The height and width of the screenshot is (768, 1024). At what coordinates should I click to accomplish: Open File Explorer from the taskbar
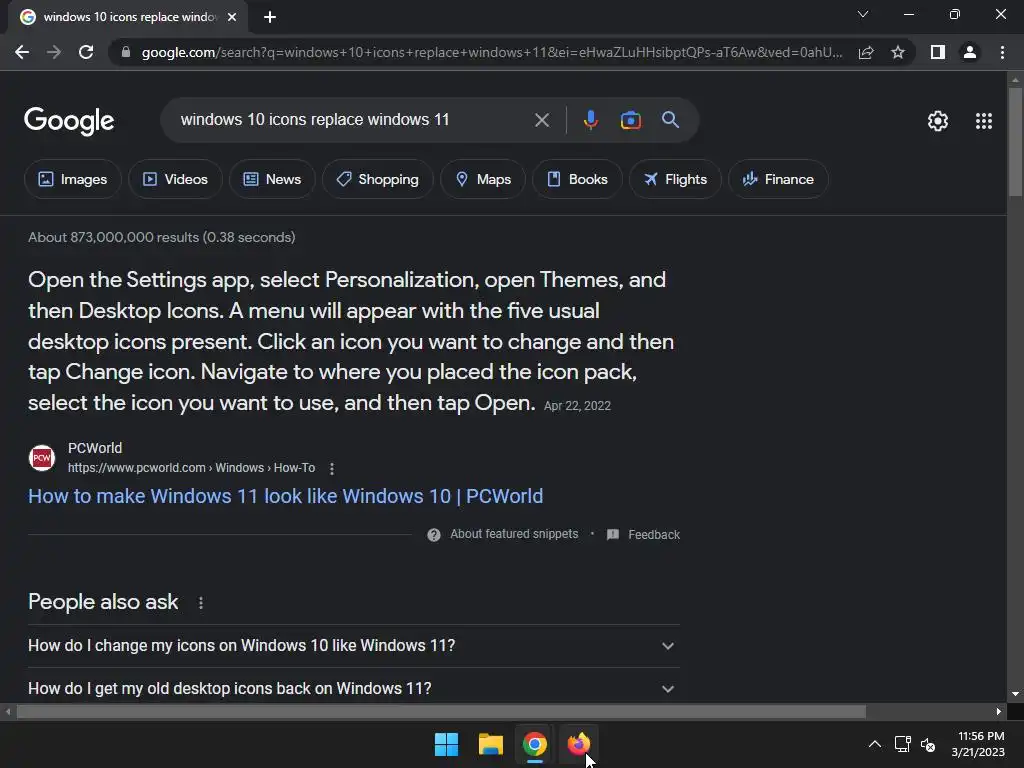point(490,744)
